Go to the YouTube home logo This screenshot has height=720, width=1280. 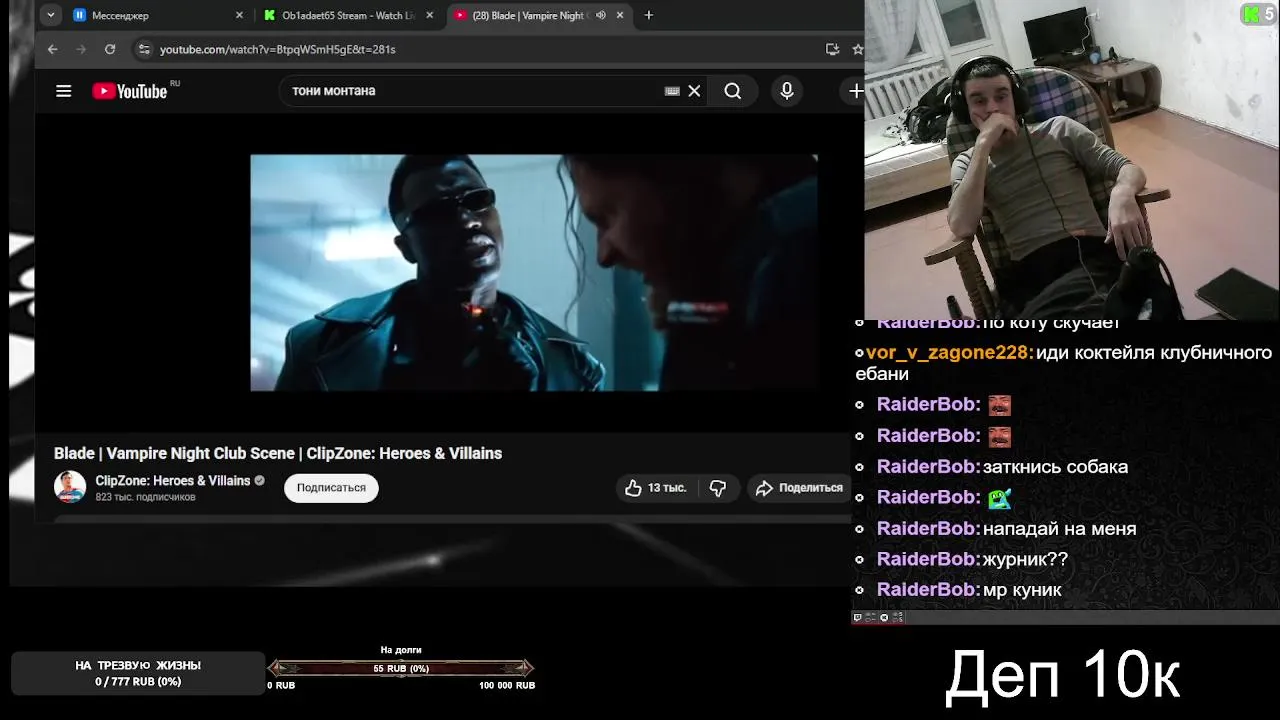click(130, 91)
